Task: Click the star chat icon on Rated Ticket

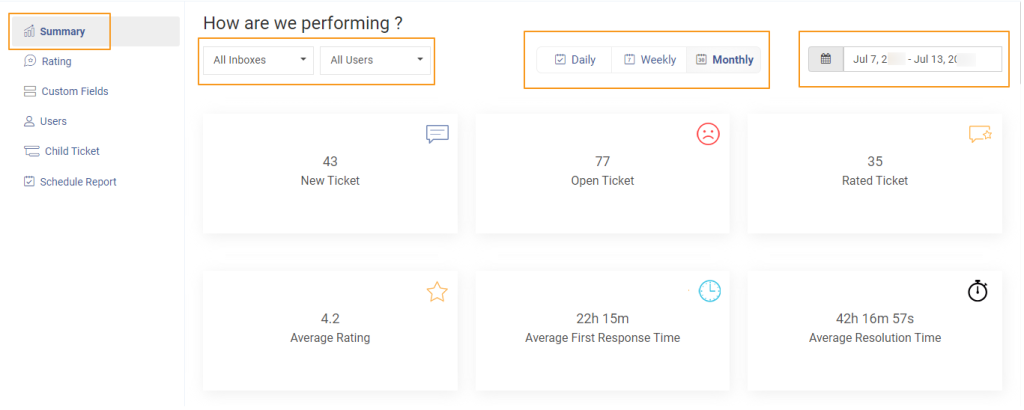Action: point(979,134)
